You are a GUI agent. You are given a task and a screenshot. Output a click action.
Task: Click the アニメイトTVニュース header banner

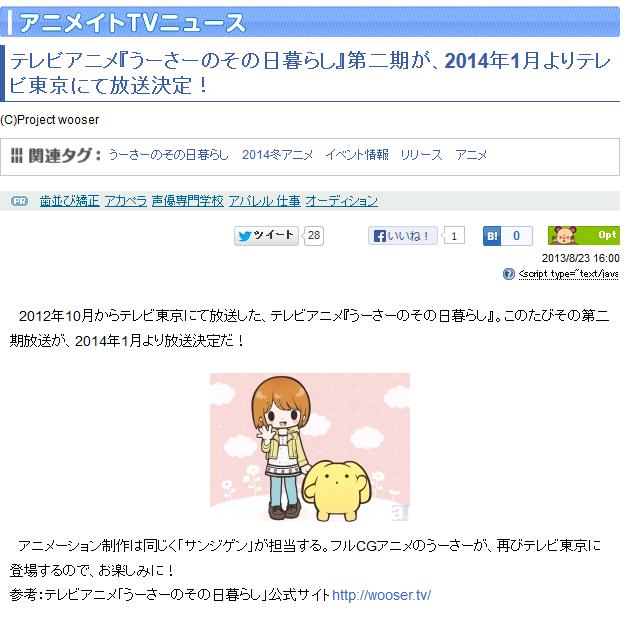point(310,22)
